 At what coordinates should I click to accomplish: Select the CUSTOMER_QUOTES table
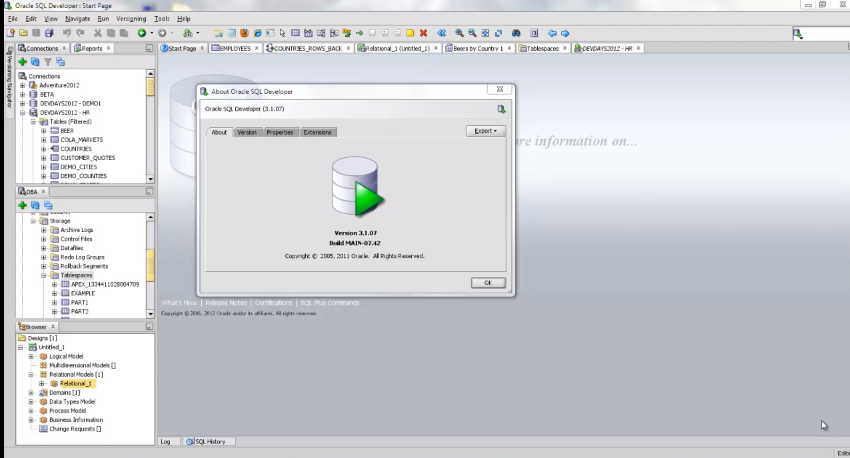point(87,158)
